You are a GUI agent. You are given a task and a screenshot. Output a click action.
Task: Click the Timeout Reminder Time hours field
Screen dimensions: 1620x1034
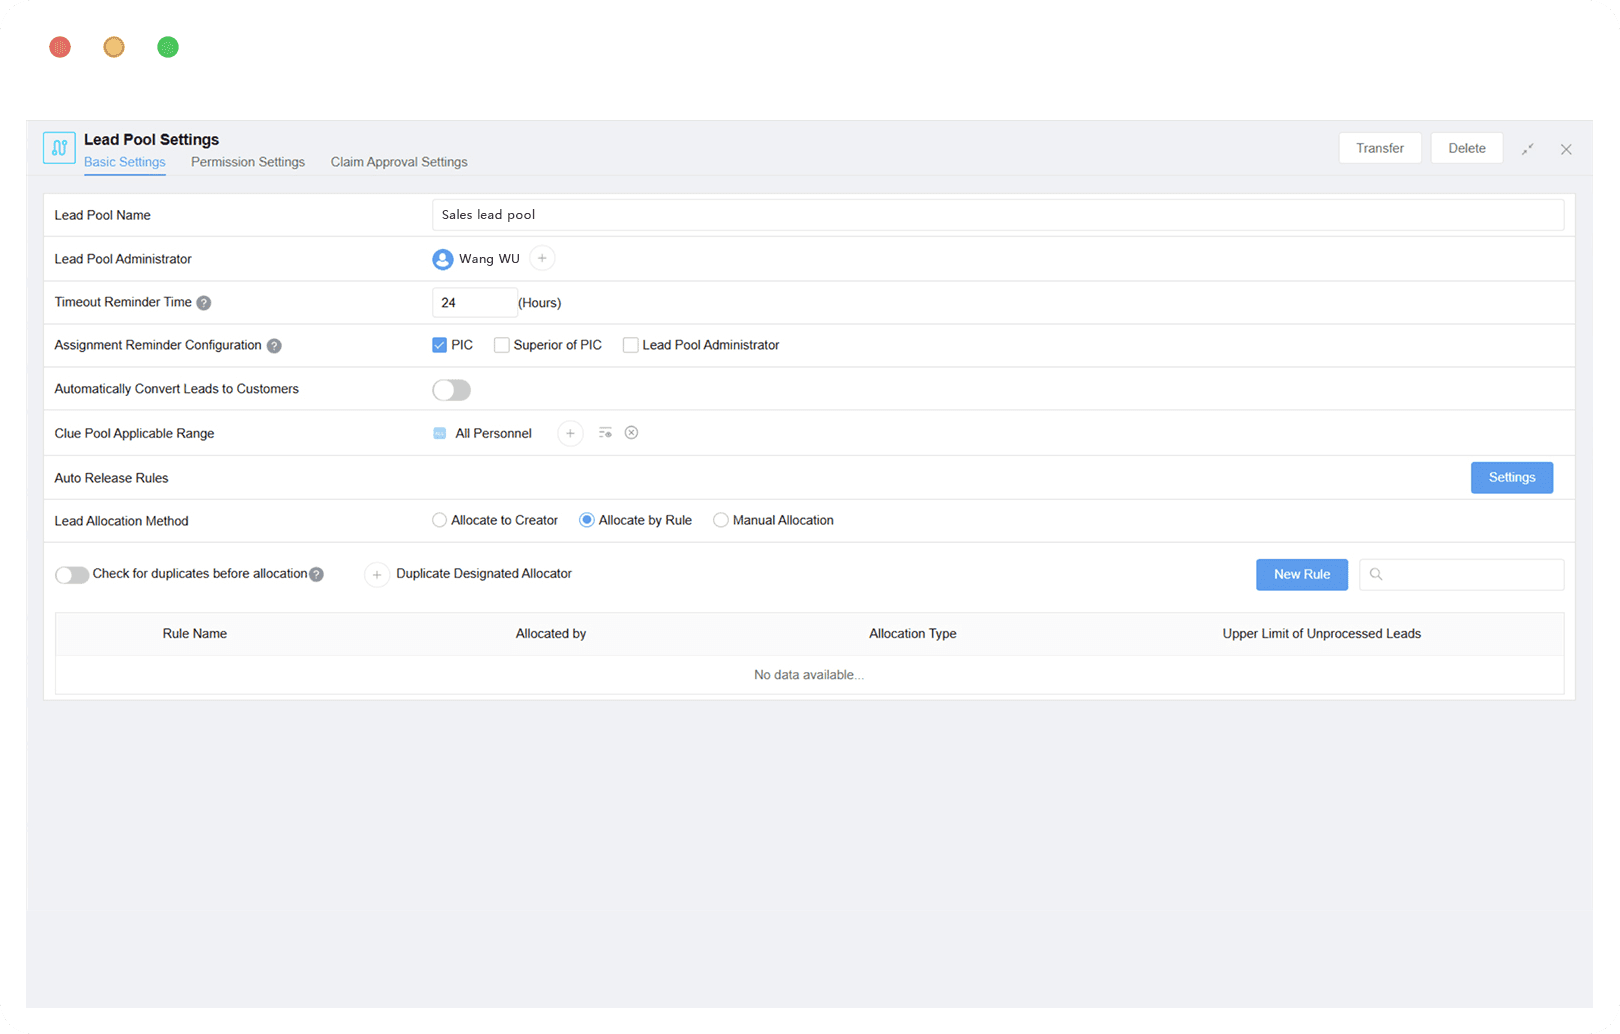[475, 303]
